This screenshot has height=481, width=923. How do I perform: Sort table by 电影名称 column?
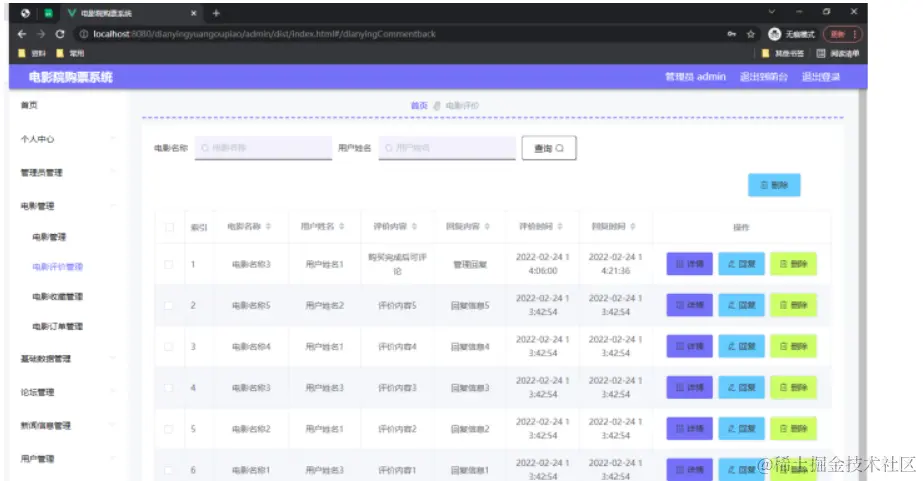click(268, 226)
